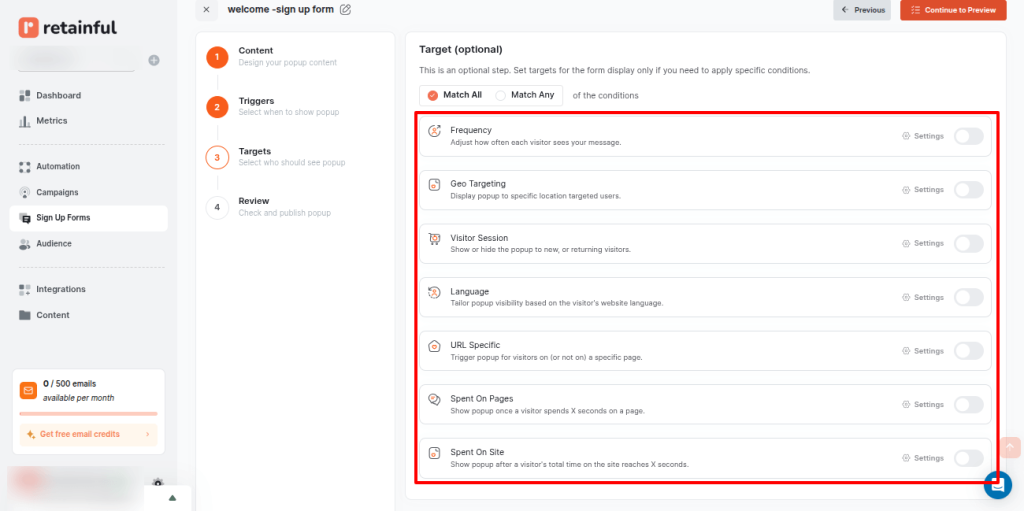Click the 'Target (optional)' heading

[x=461, y=50]
